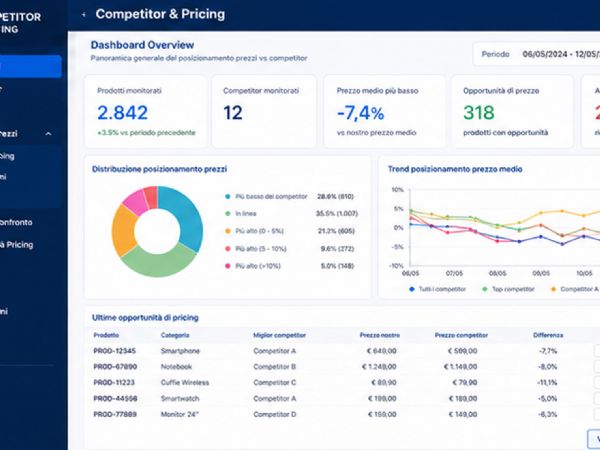Click the -11,1% difference value
Image resolution: width=600 pixels, height=450 pixels.
547,383
